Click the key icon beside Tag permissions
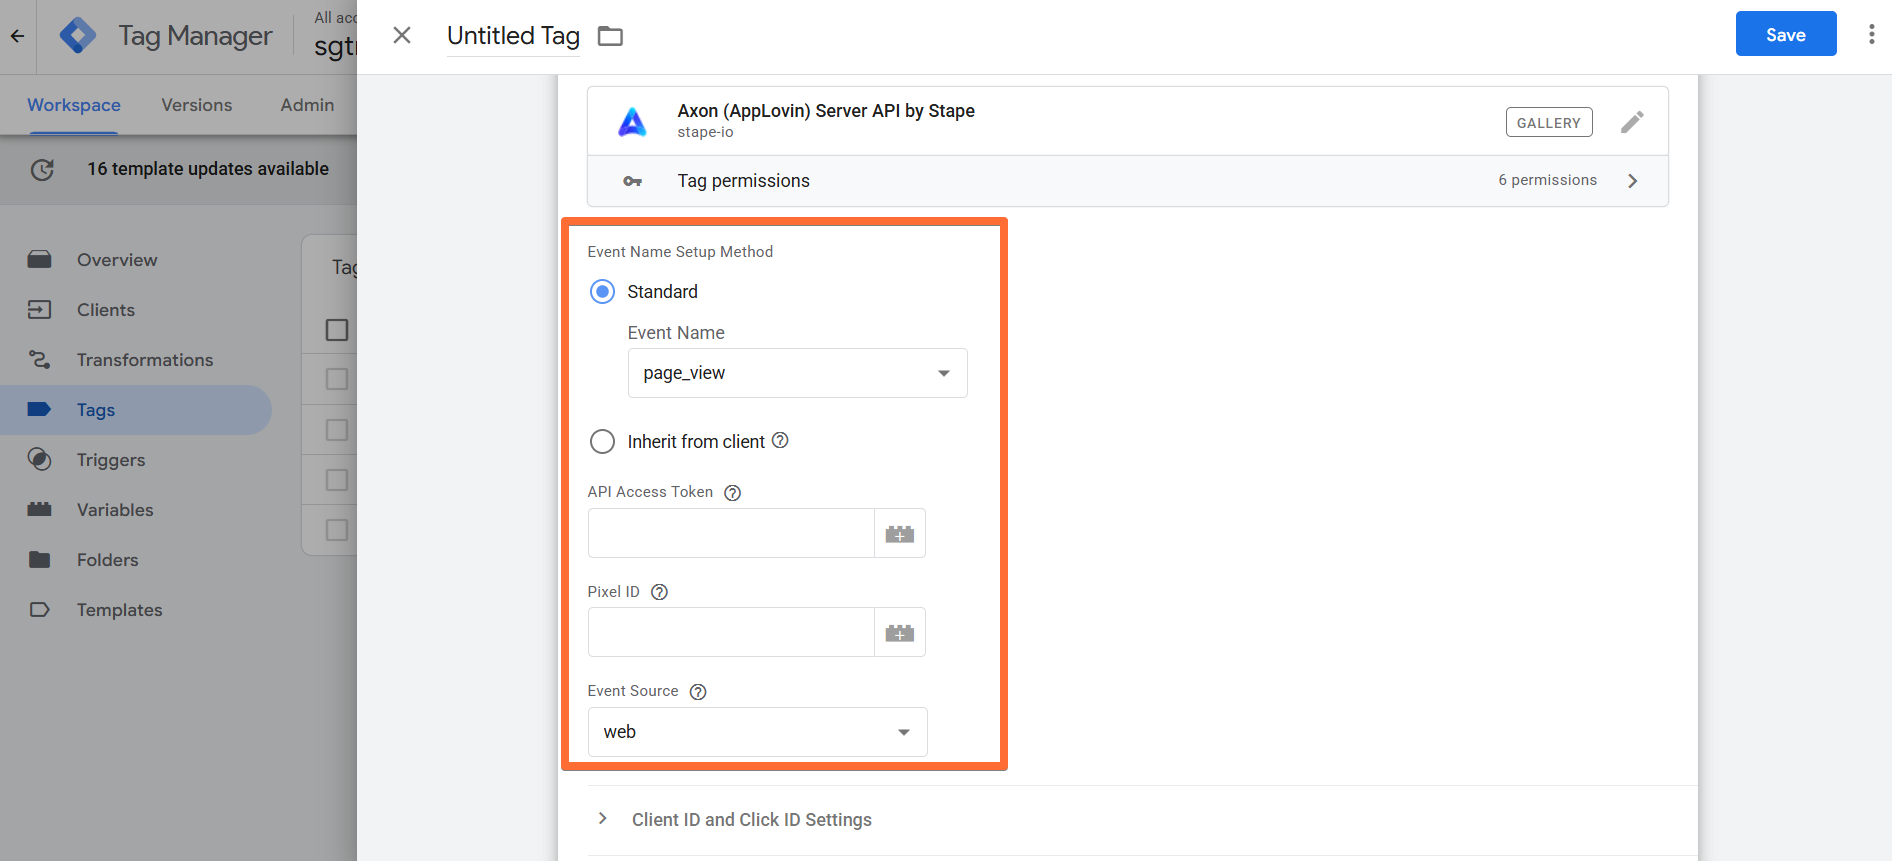Image resolution: width=1892 pixels, height=861 pixels. 632,181
